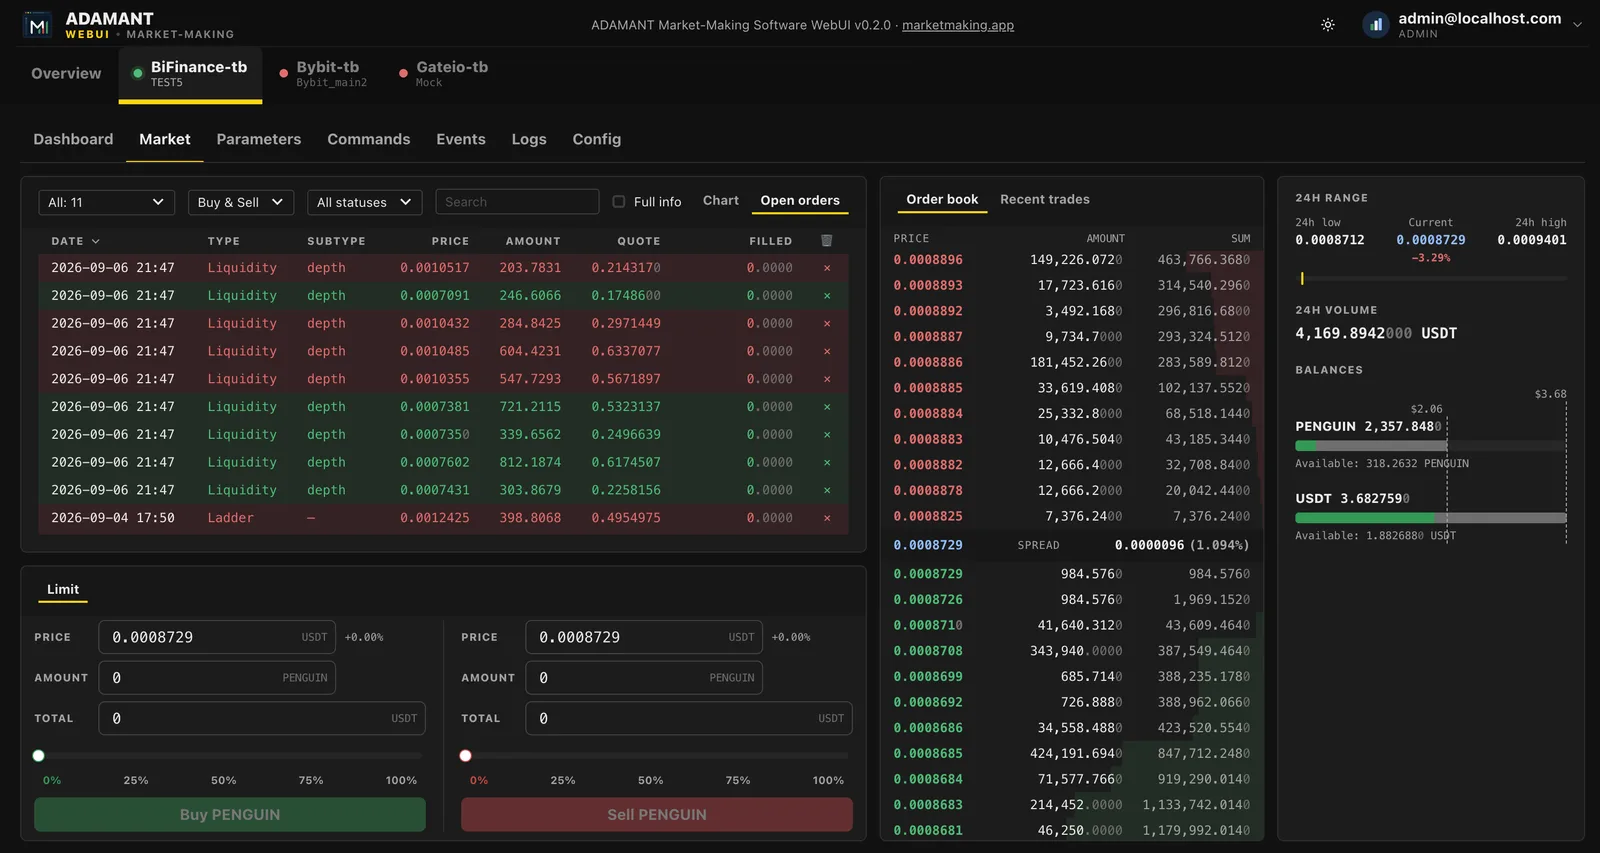Open the marketmaking.app link

tap(958, 25)
